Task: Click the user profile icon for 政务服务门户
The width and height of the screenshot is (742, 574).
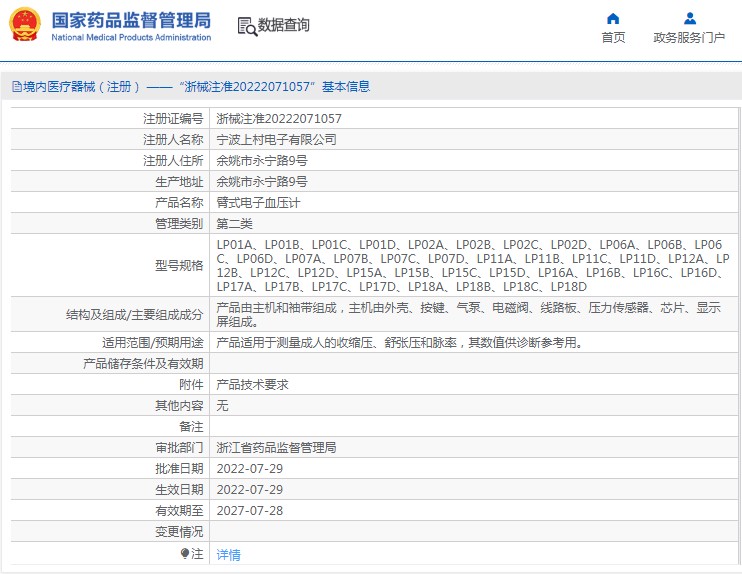Action: pos(689,18)
